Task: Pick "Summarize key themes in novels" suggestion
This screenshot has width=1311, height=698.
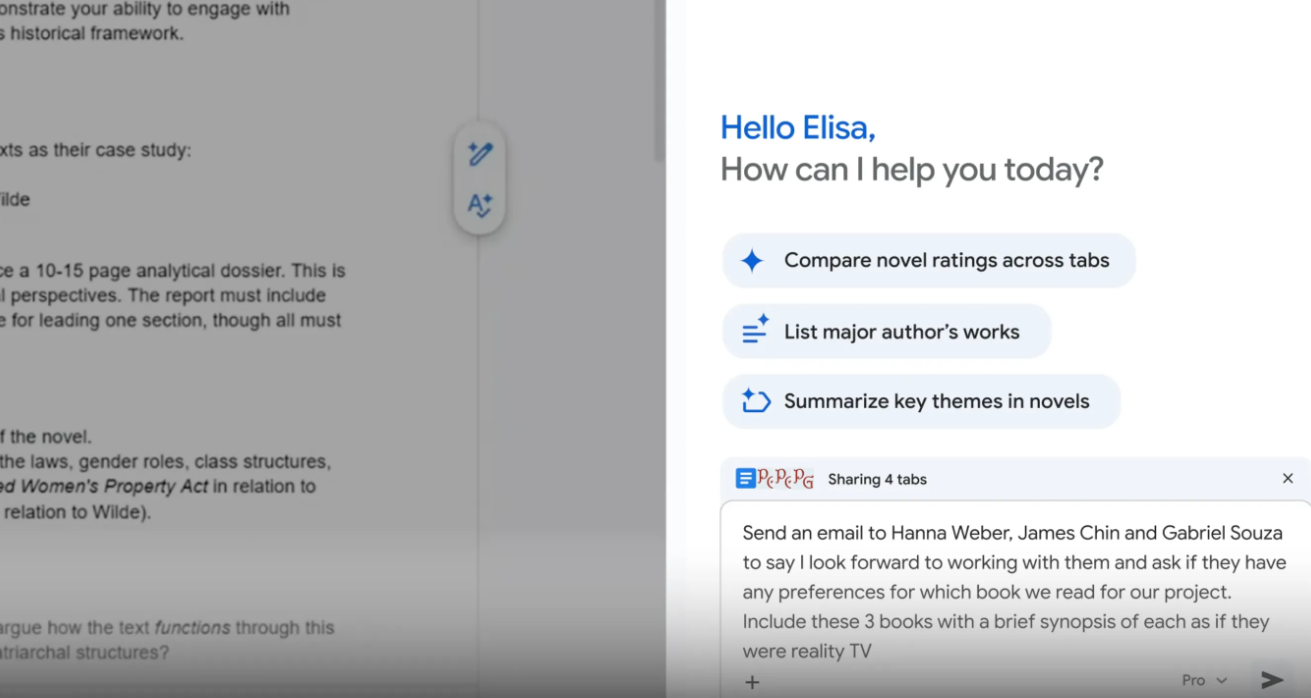Action: [936, 402]
